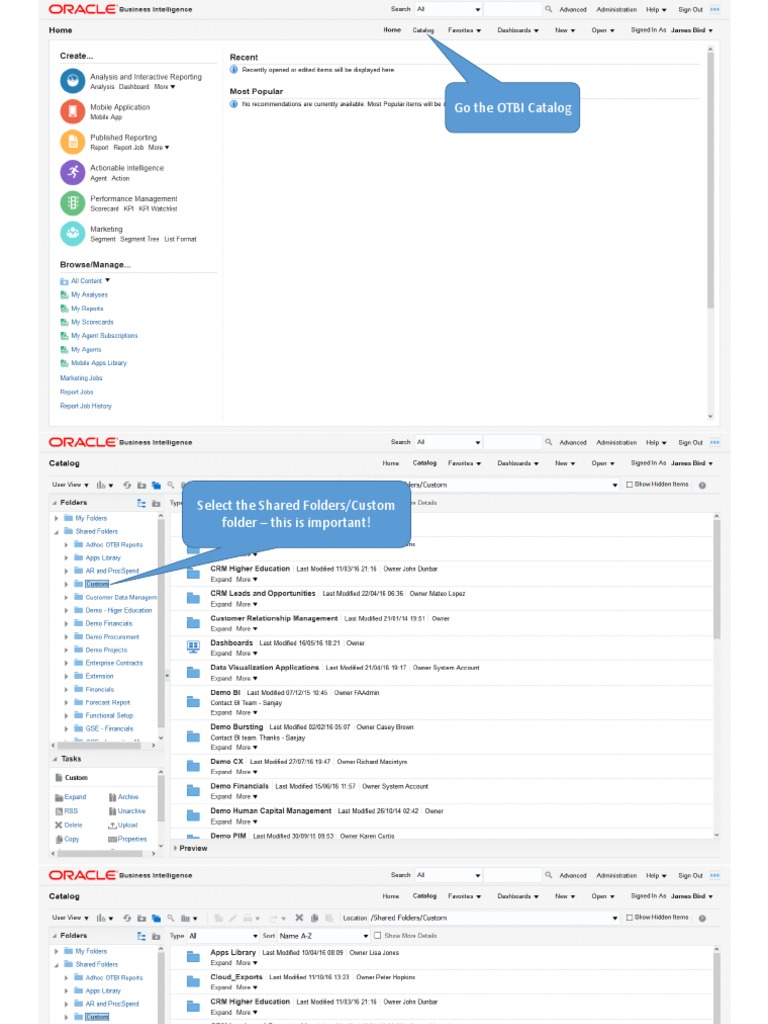Click the folder icon in bottom Folders header
768x1024 pixels.
pyautogui.click(x=156, y=936)
